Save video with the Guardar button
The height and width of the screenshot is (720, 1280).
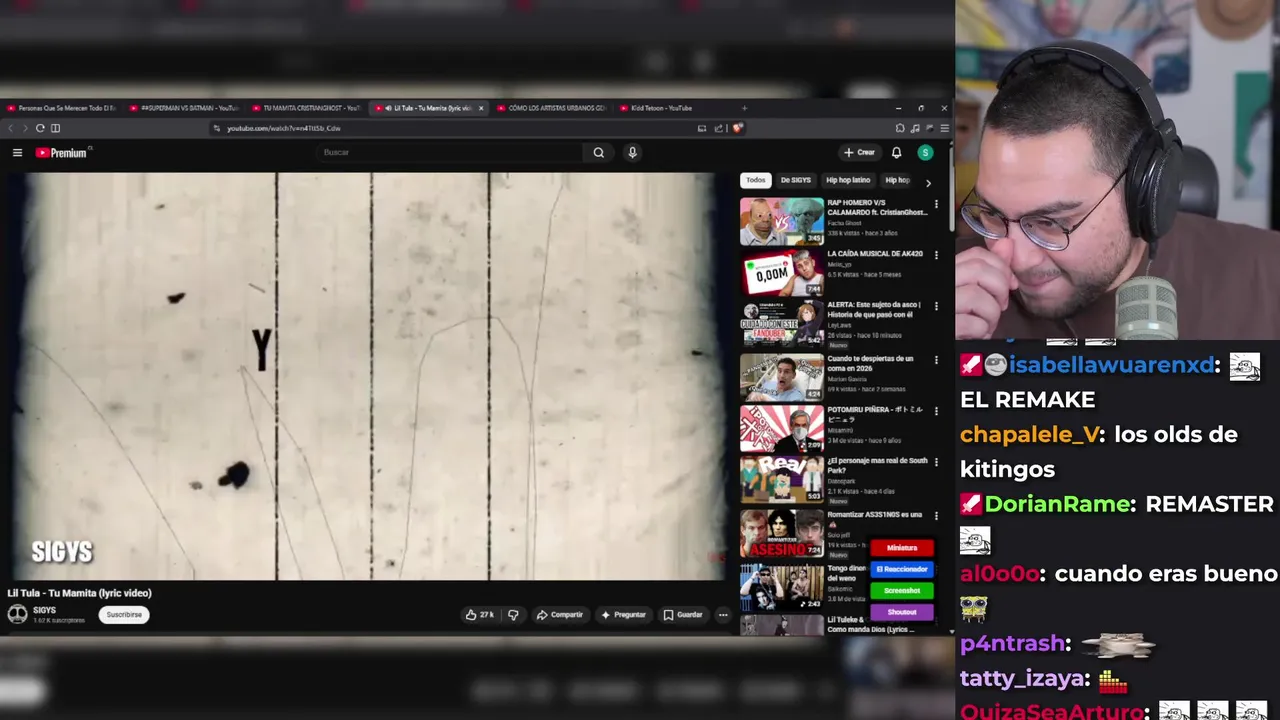coord(683,615)
